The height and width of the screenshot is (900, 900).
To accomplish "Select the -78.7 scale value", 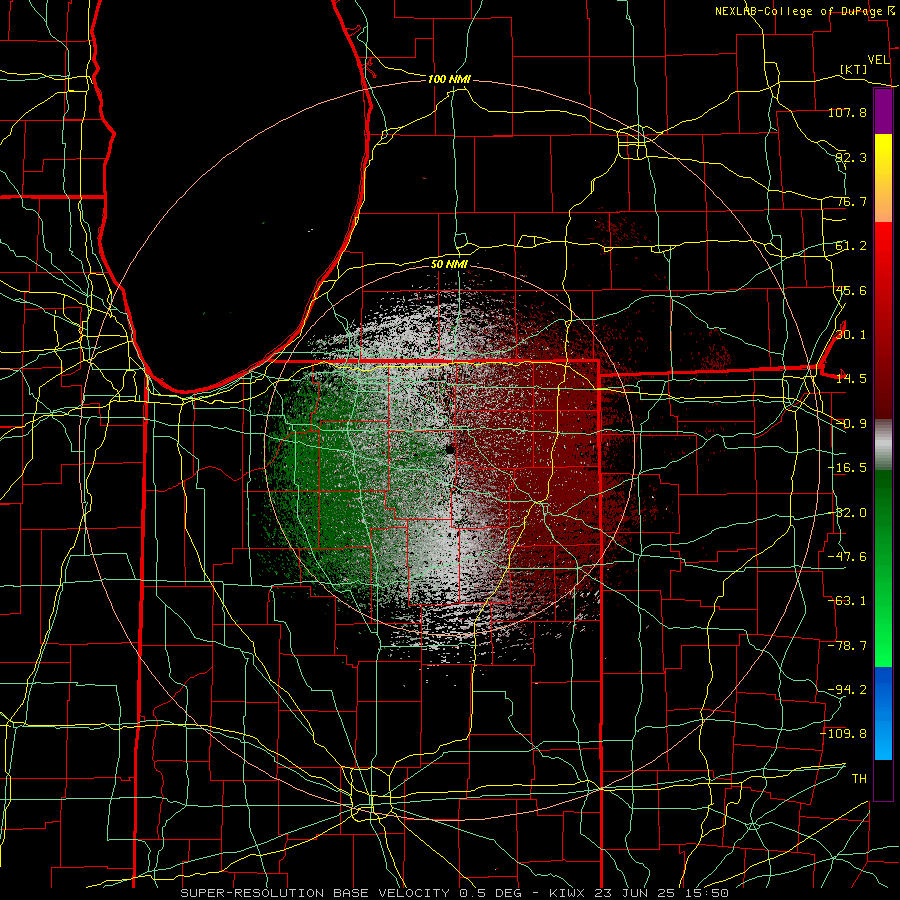I will [x=847, y=646].
